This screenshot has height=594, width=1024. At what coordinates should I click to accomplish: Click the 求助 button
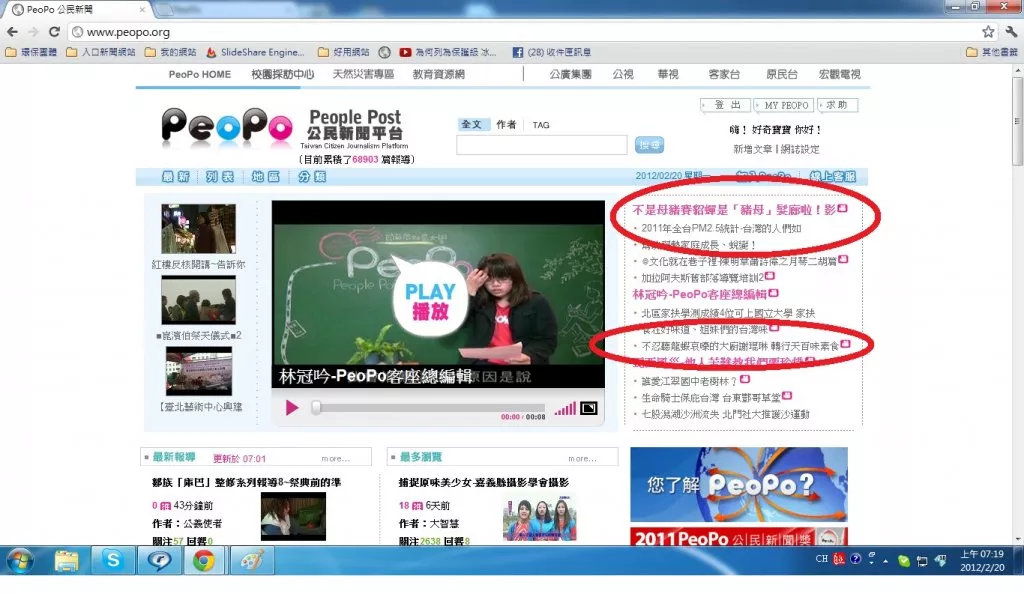(x=838, y=105)
